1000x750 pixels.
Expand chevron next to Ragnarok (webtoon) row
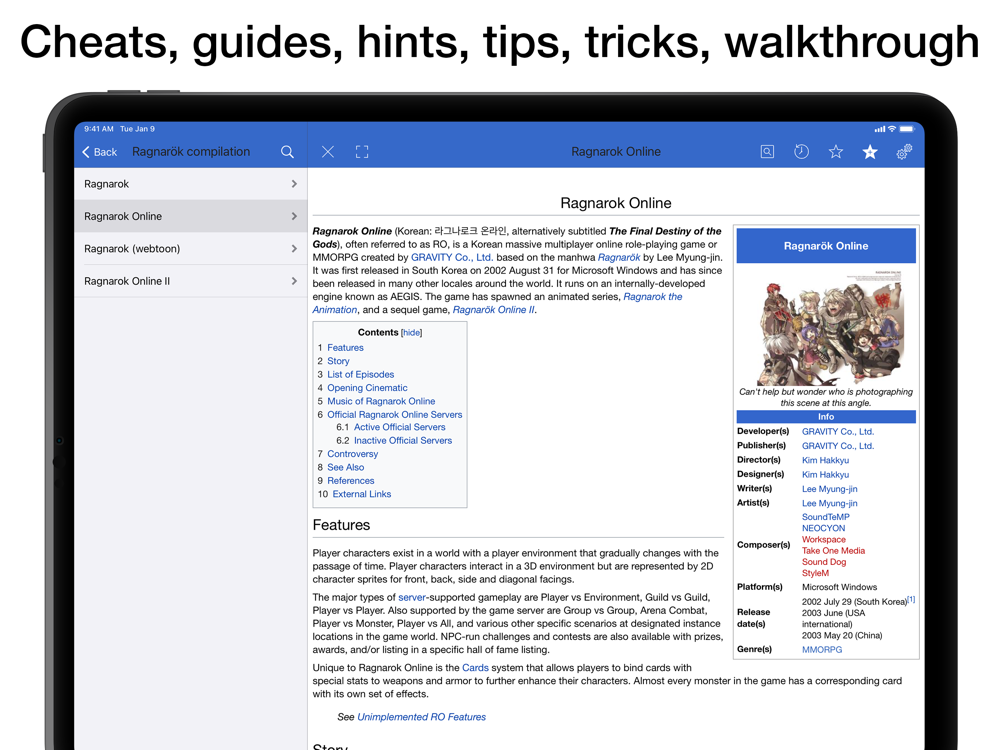(x=294, y=249)
